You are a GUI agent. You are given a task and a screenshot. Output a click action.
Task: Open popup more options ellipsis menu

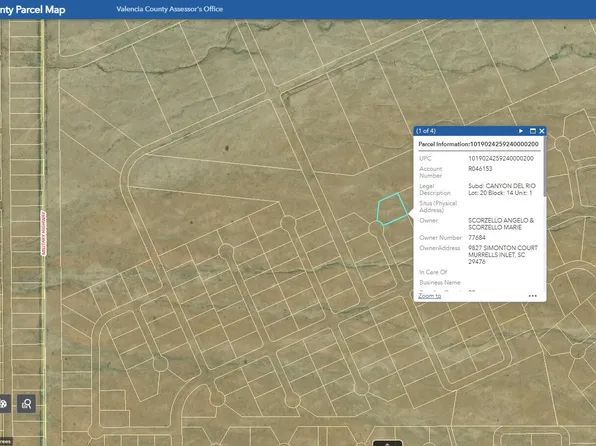coord(533,296)
